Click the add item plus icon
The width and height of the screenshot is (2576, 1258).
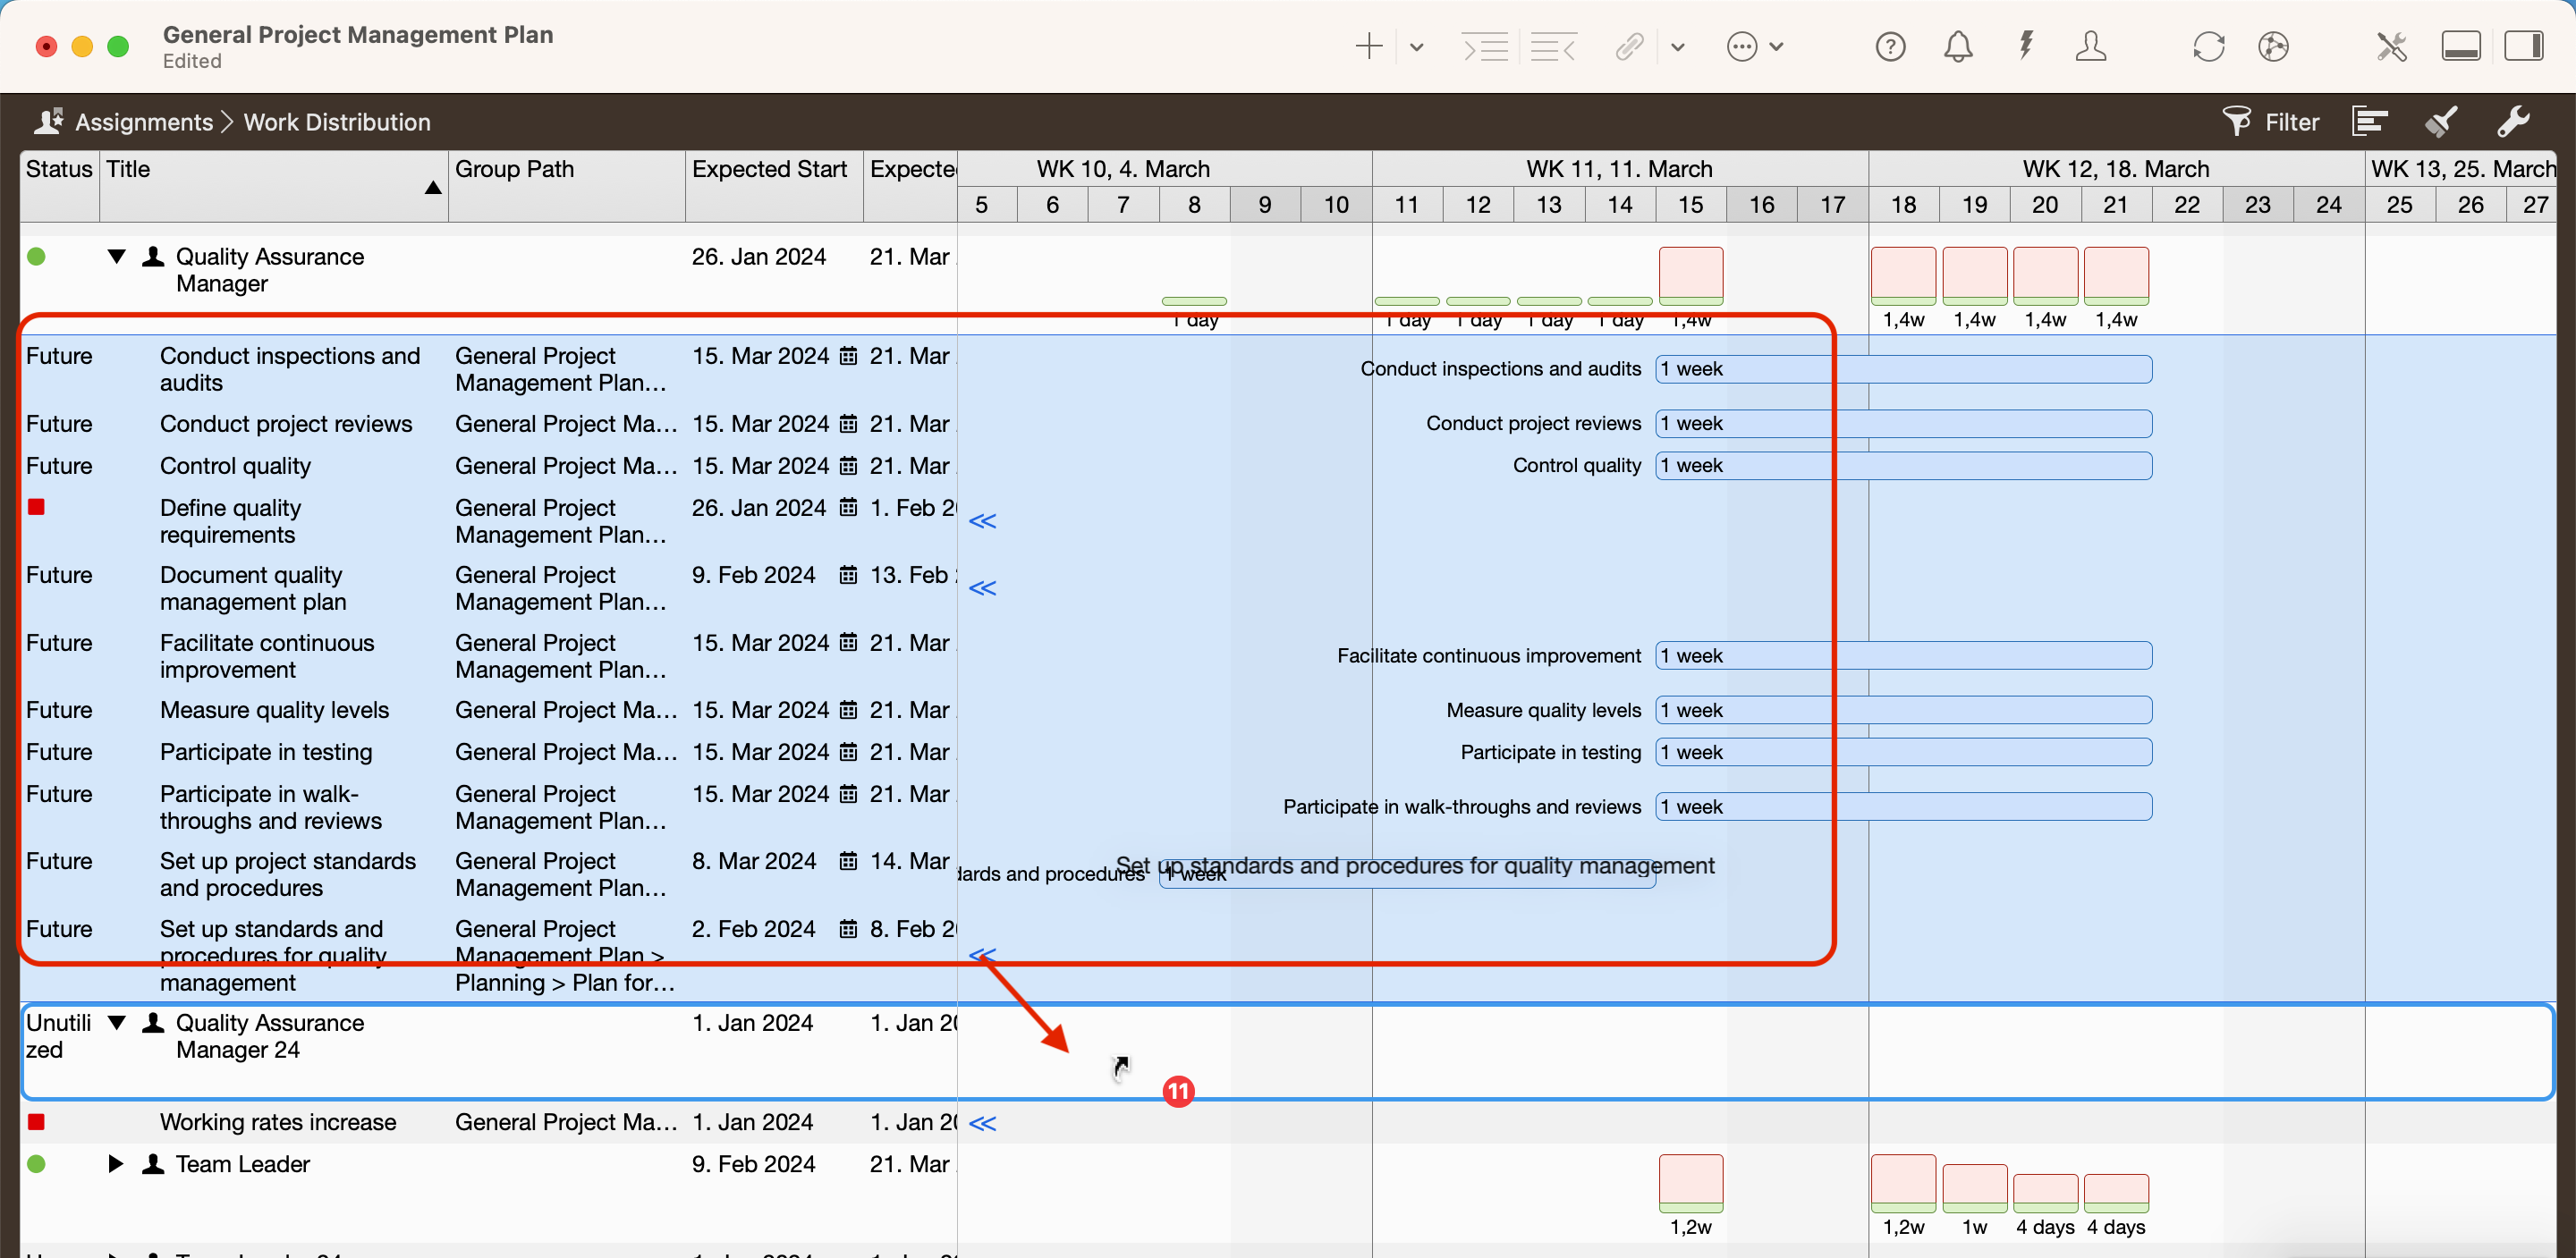pyautogui.click(x=1368, y=47)
